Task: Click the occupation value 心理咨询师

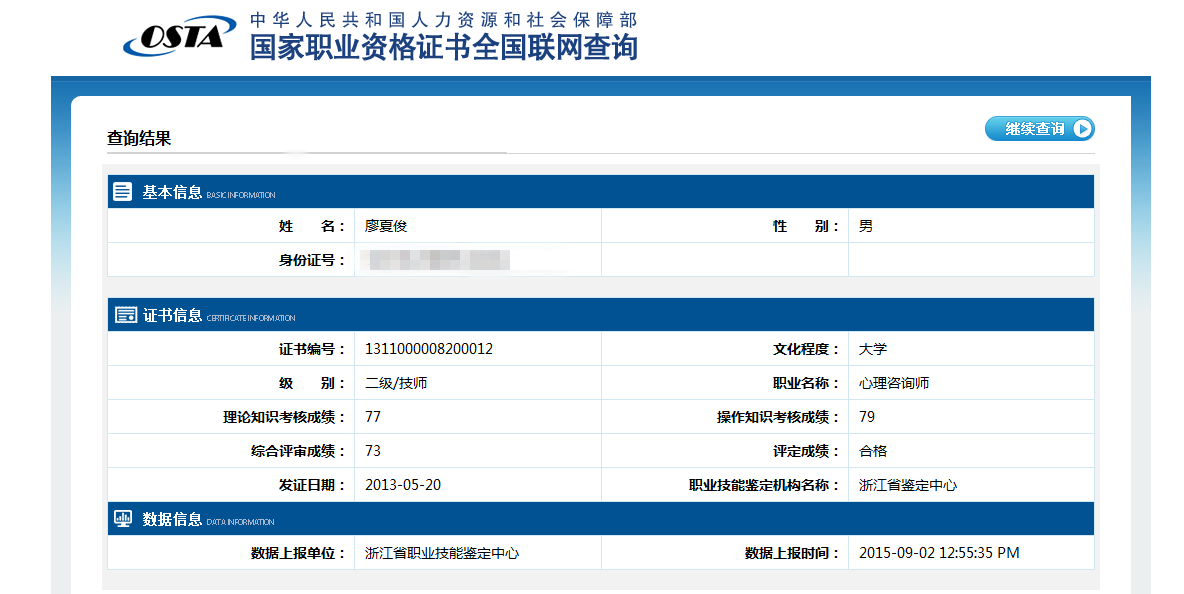Action: pyautogui.click(x=894, y=383)
